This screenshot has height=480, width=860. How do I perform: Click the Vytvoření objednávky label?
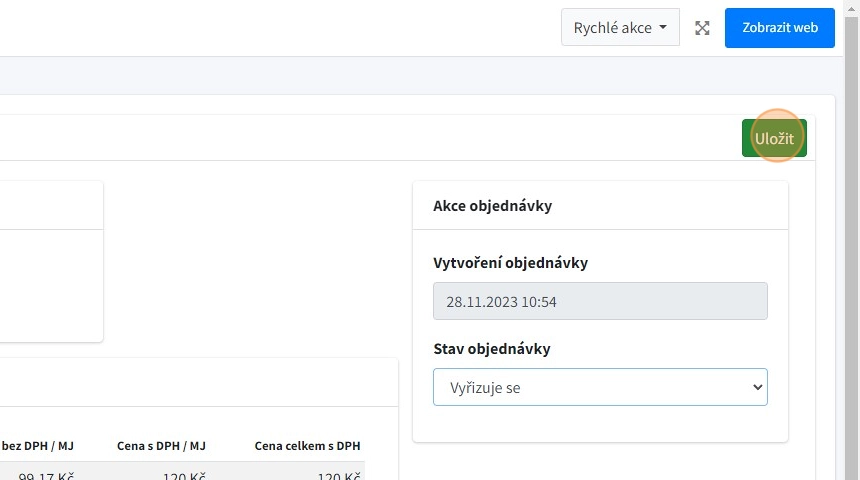(x=510, y=263)
